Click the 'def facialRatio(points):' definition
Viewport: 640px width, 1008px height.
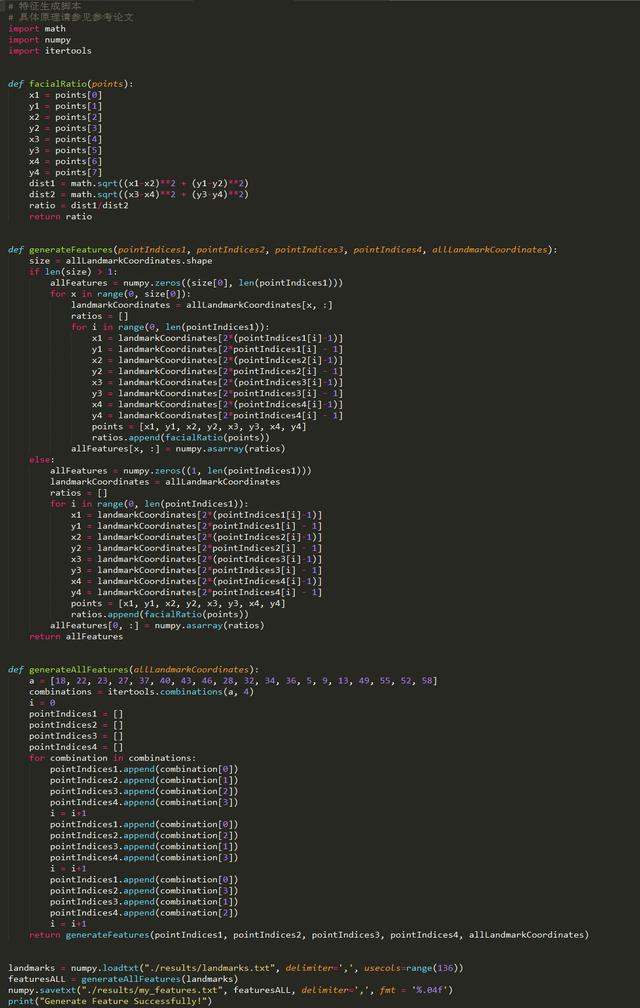[x=71, y=84]
